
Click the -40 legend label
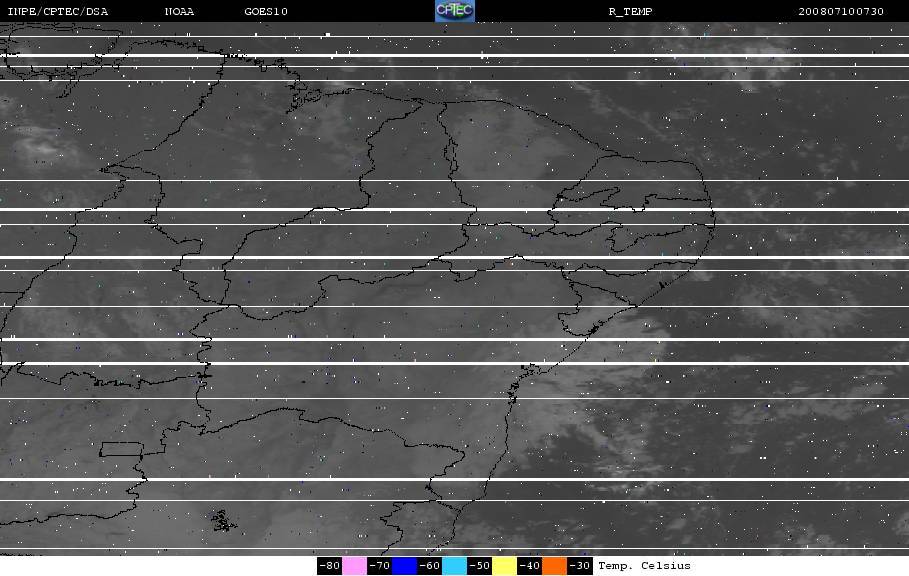point(529,566)
